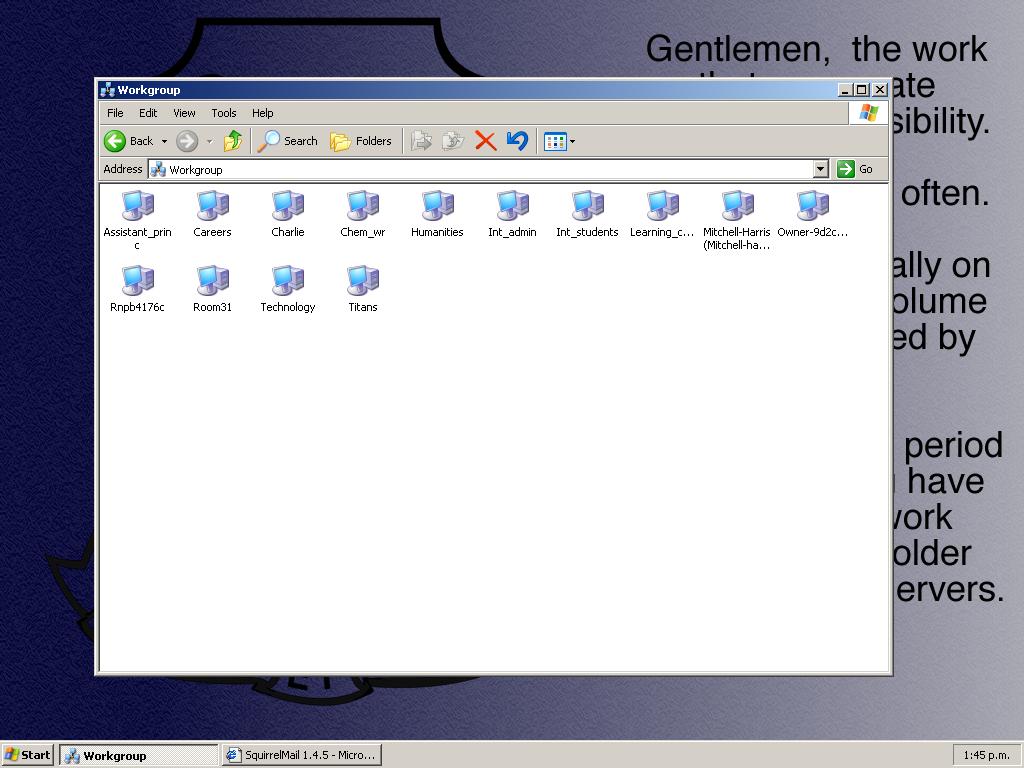This screenshot has height=768, width=1024.
Task: Click the Go button
Action: (855, 169)
